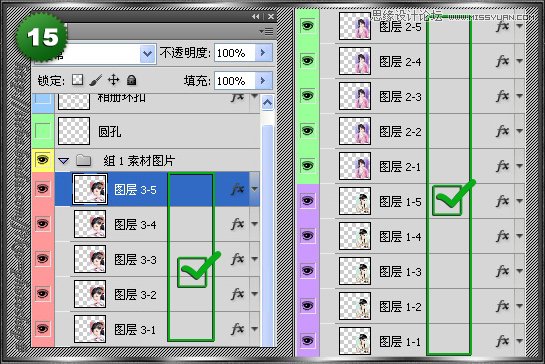This screenshot has height=364, width=545.
Task: Collapse the panel with the double arrows
Action: pos(255,16)
